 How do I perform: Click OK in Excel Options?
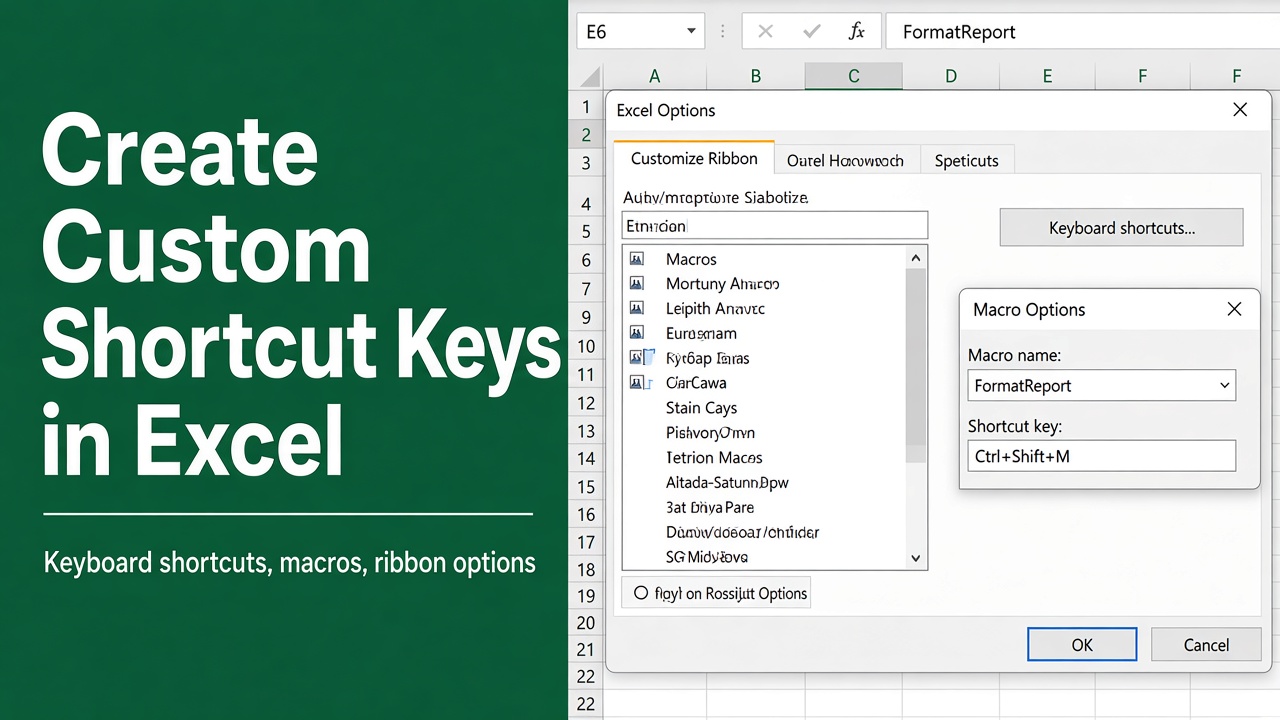point(1082,645)
